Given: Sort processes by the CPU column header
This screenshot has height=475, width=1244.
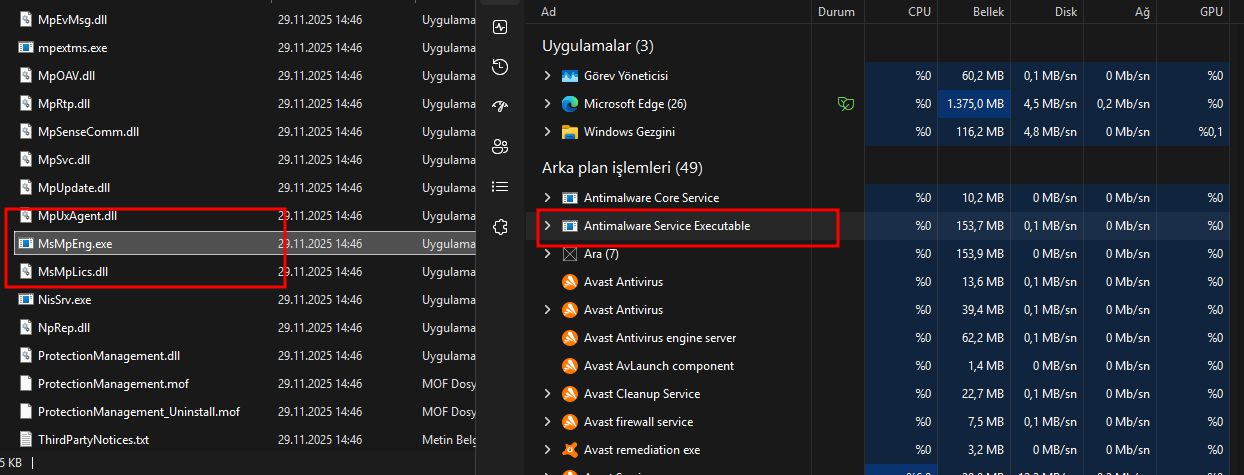Looking at the screenshot, I should pos(919,11).
